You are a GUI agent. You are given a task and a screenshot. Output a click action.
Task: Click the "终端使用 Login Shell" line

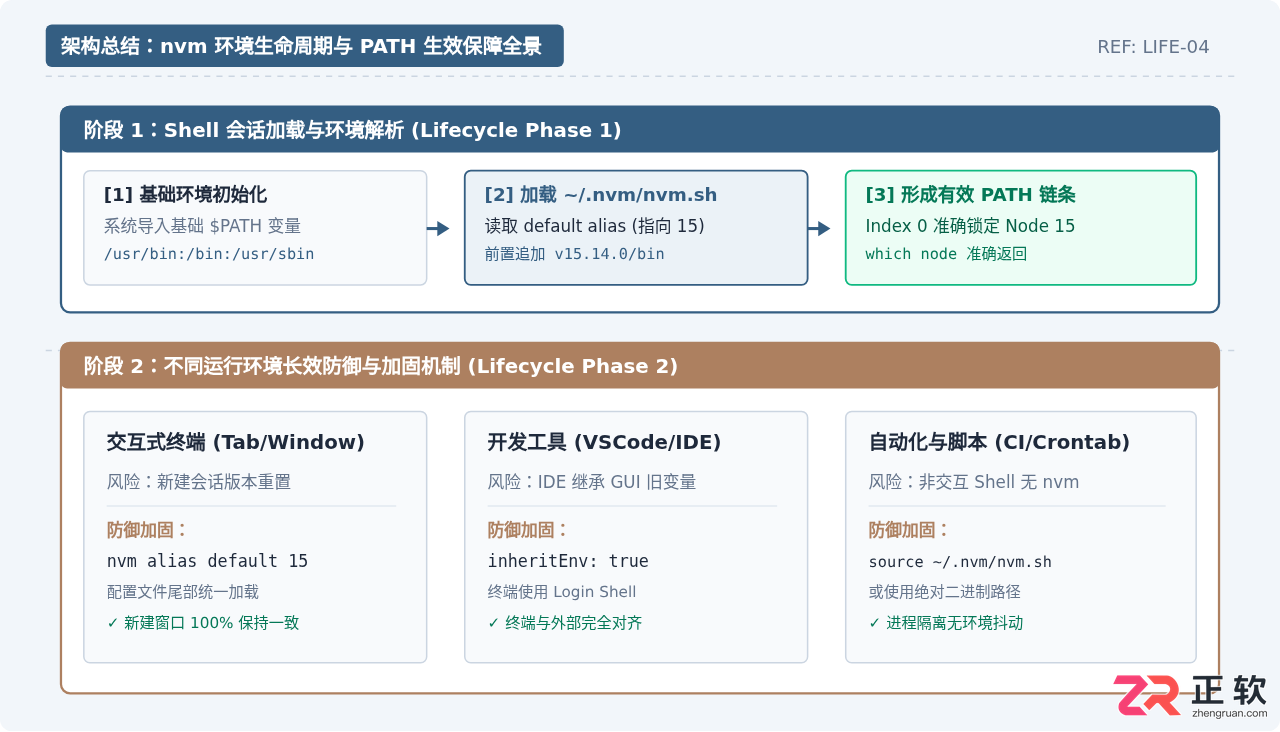click(562, 592)
